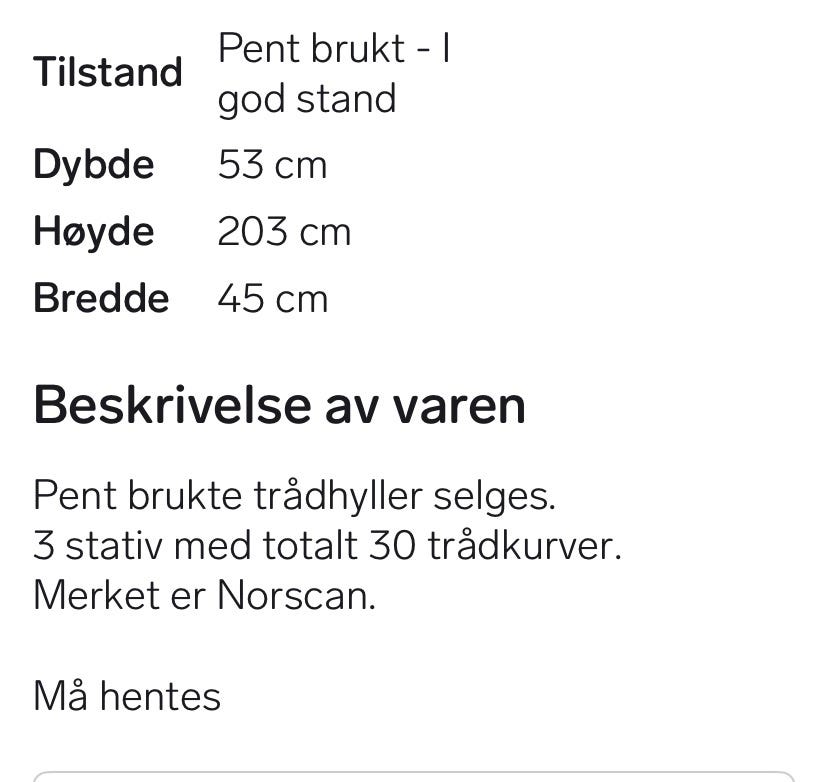Click "med totalt" in the description
This screenshot has height=782, width=822.
266,546
